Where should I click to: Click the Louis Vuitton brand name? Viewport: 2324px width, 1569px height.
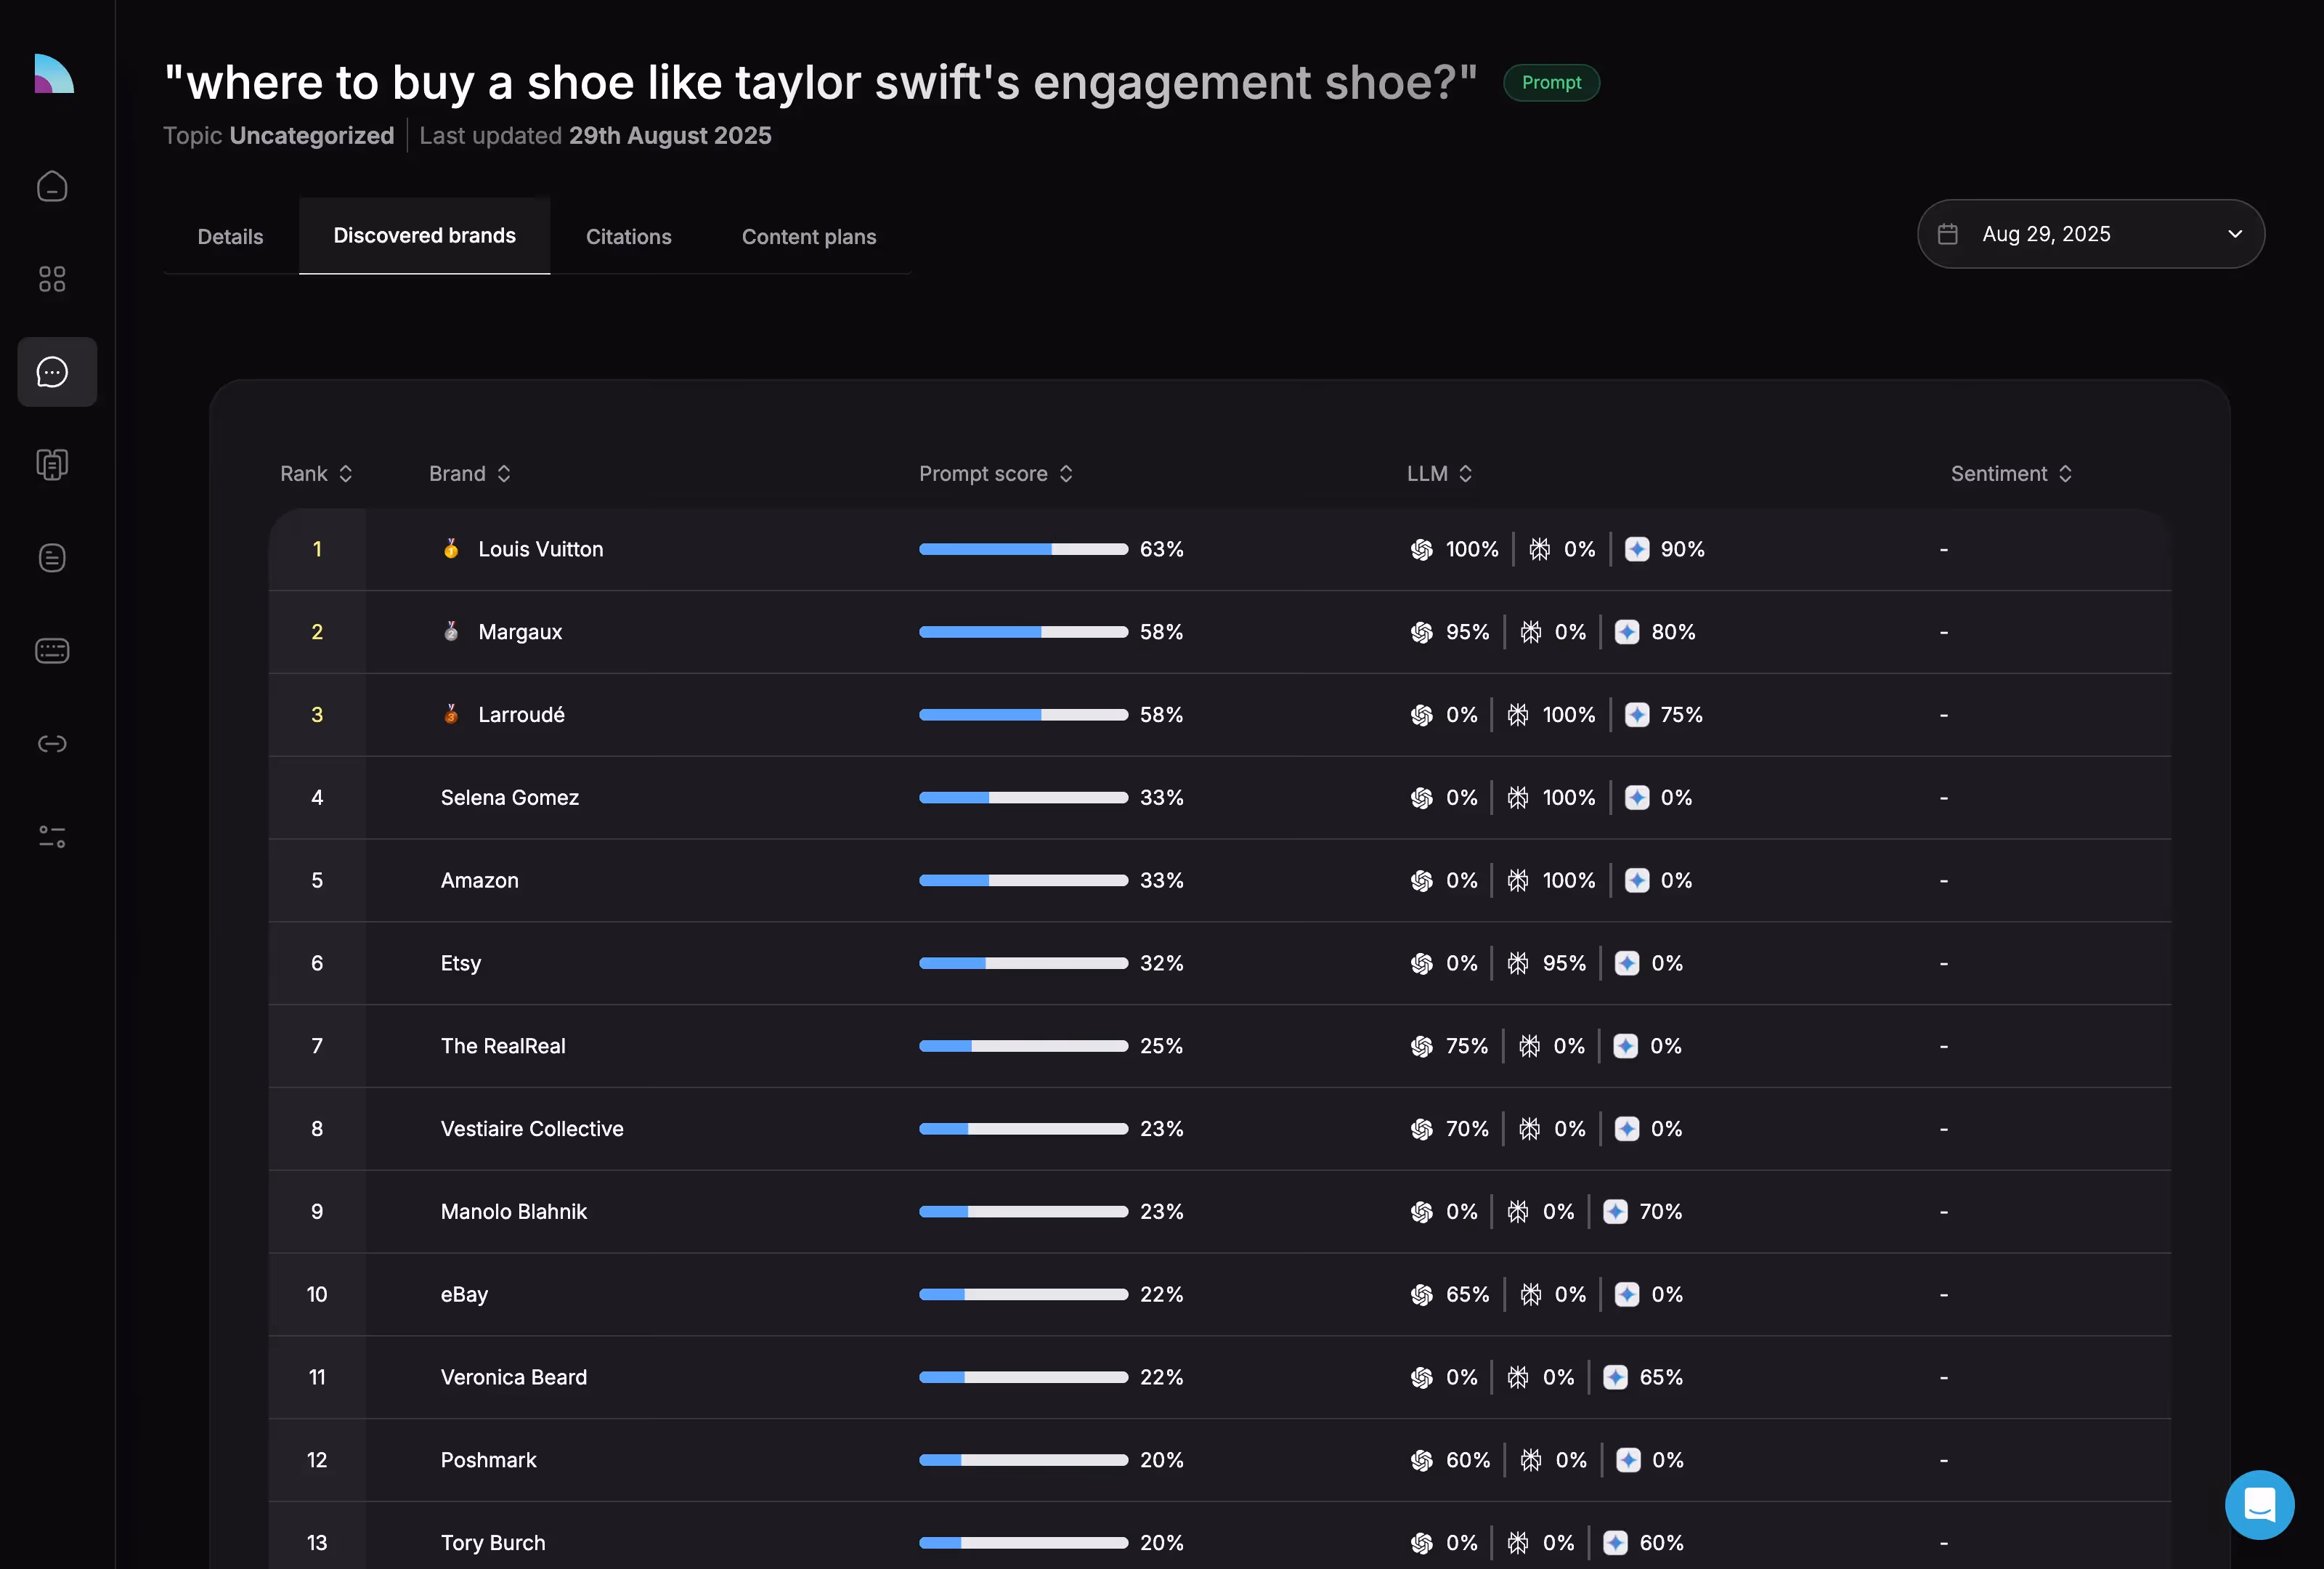pyautogui.click(x=540, y=549)
